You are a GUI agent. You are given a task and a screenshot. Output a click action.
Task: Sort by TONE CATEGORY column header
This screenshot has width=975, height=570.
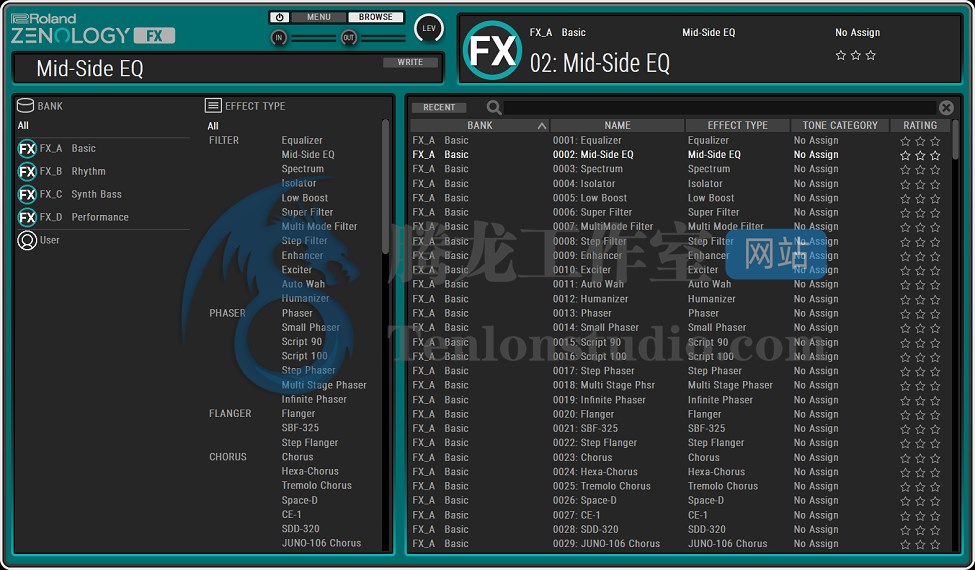[x=840, y=126]
